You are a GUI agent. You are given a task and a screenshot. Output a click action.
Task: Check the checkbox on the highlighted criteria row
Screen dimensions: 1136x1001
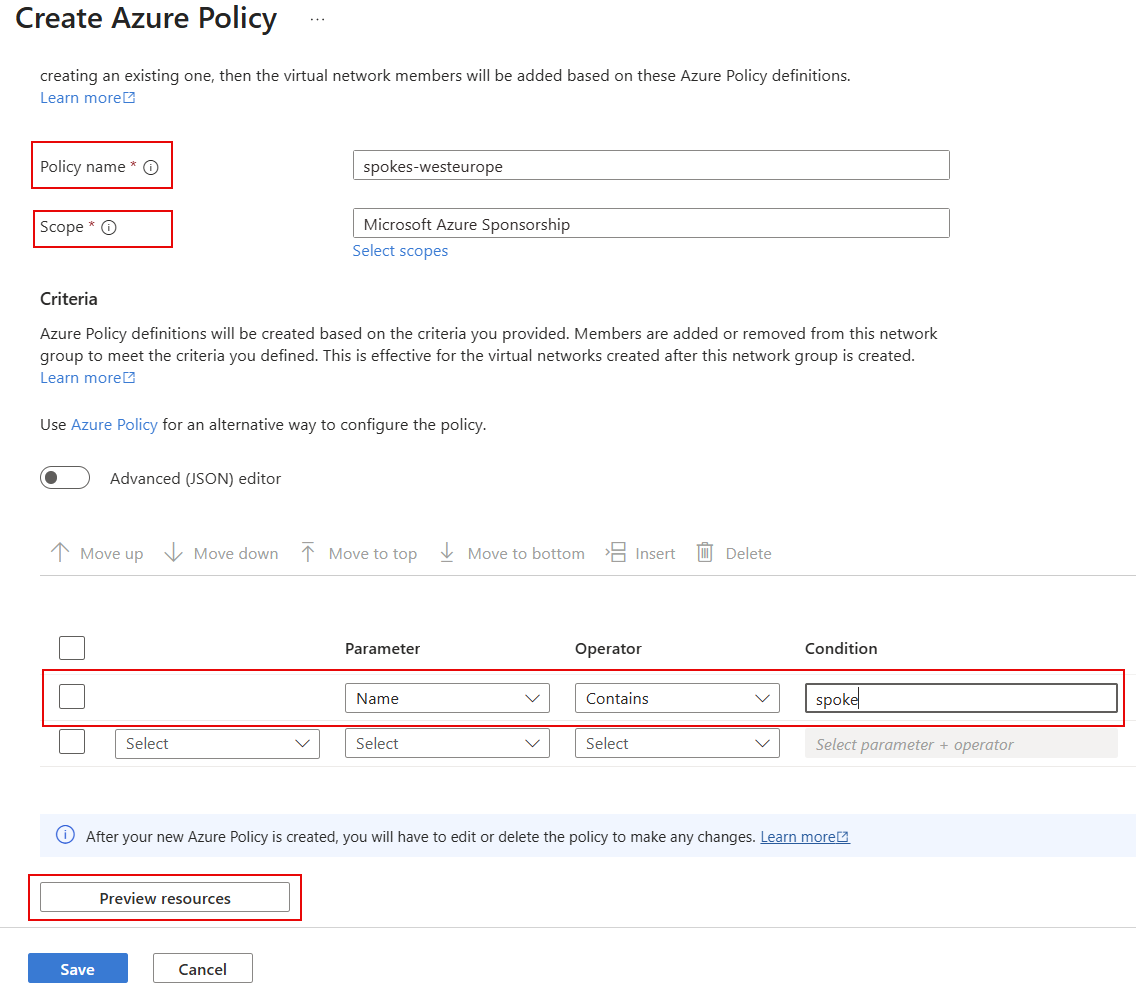pyautogui.click(x=71, y=696)
